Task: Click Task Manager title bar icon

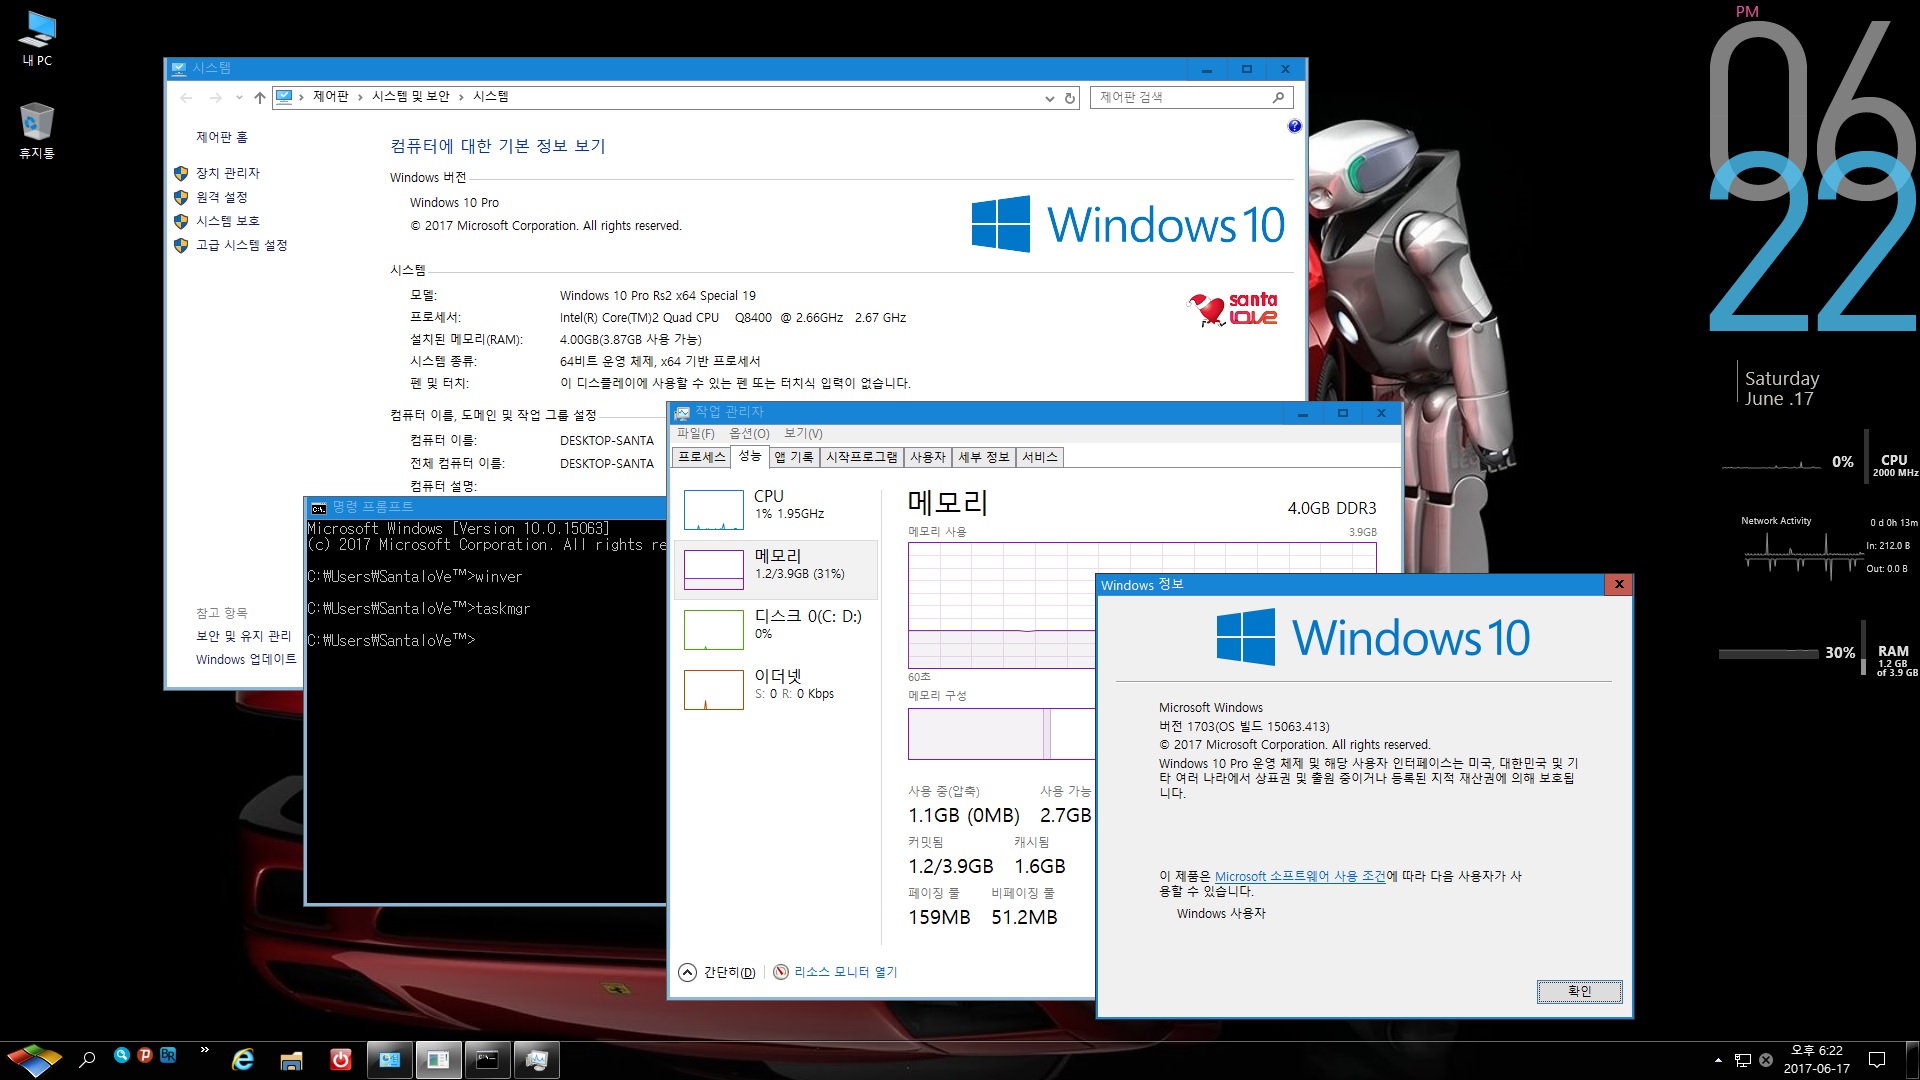Action: tap(682, 413)
